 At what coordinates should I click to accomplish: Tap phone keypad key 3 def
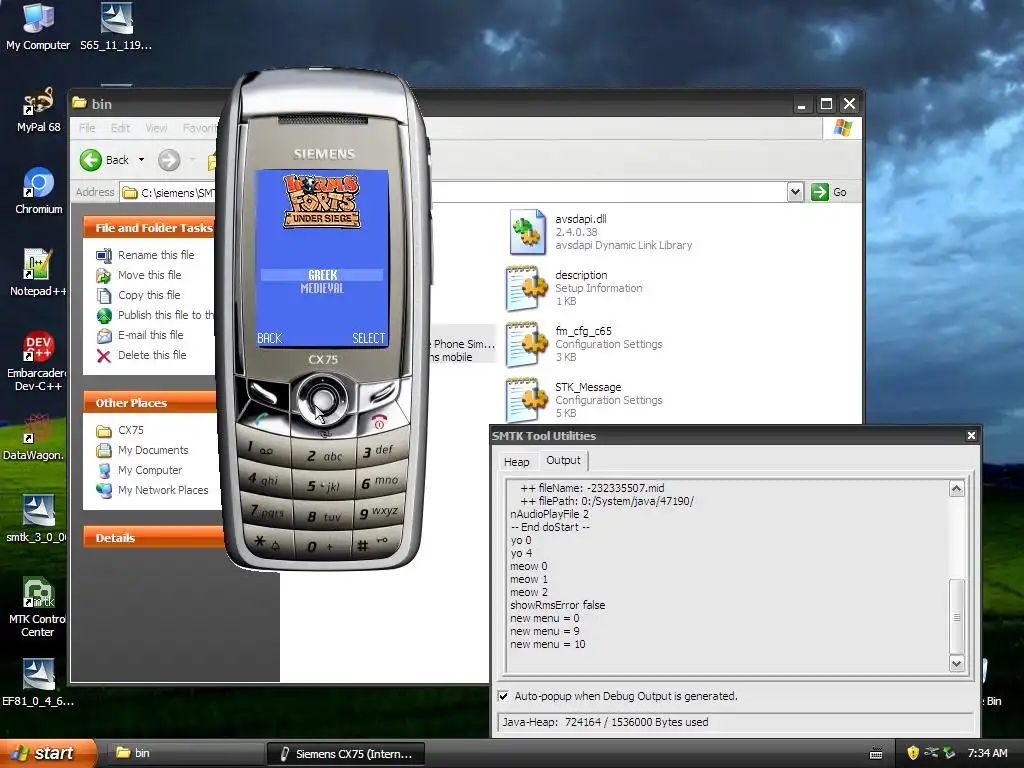click(381, 451)
